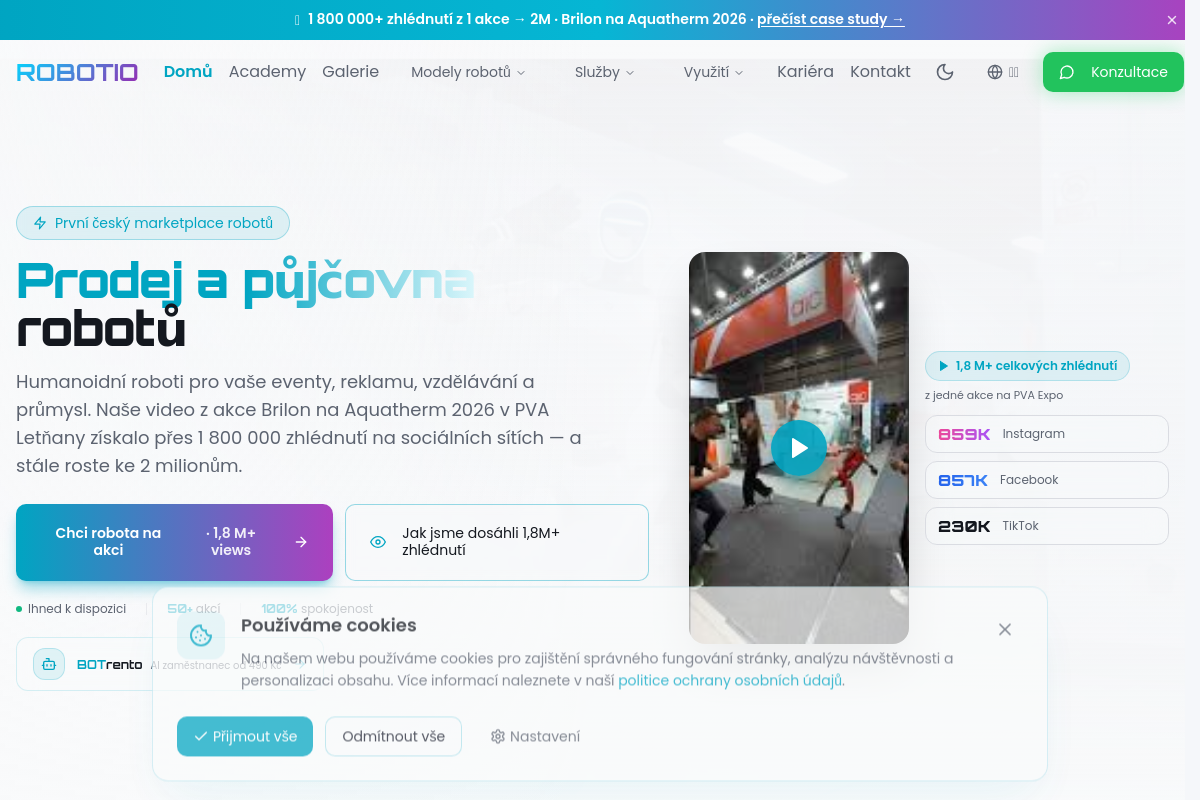The width and height of the screenshot is (1200, 800).
Task: Open the Academy page
Action: click(x=267, y=72)
